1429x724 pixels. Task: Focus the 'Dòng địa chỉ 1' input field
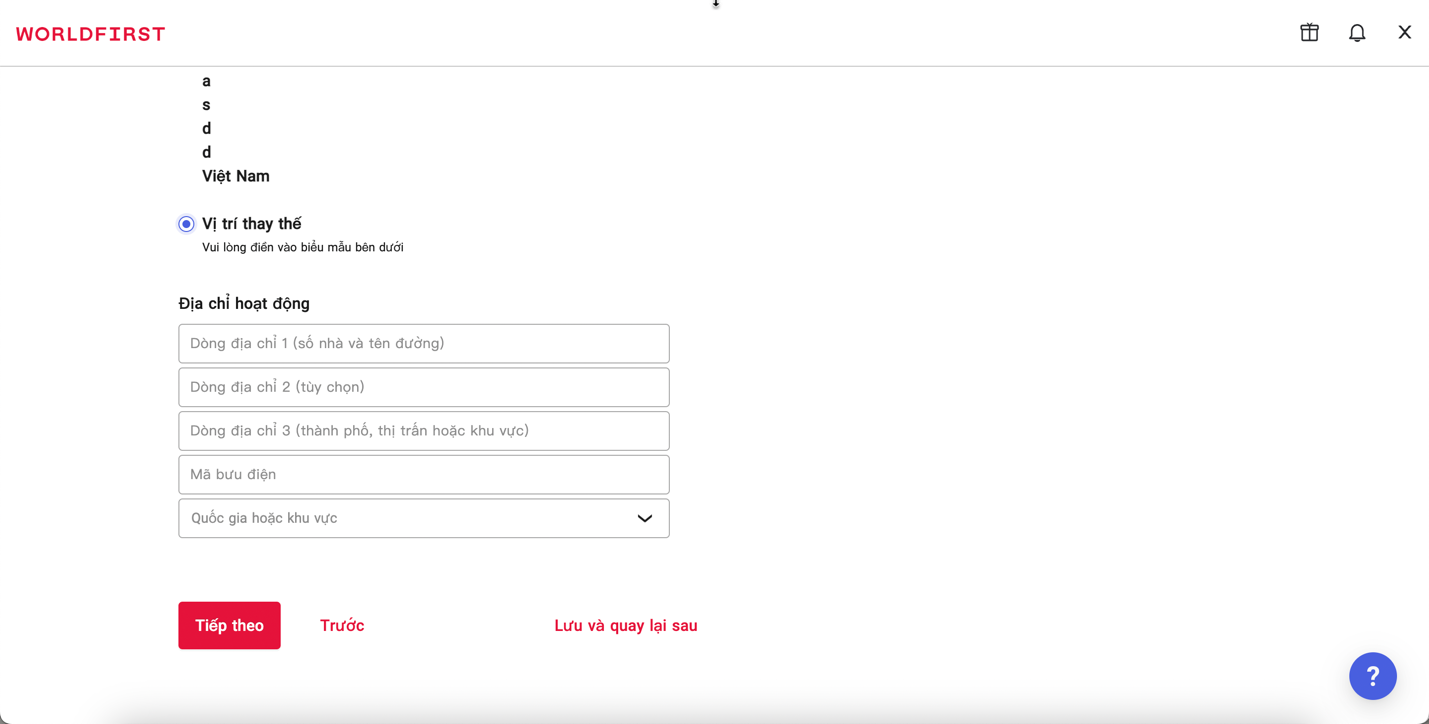pos(423,343)
